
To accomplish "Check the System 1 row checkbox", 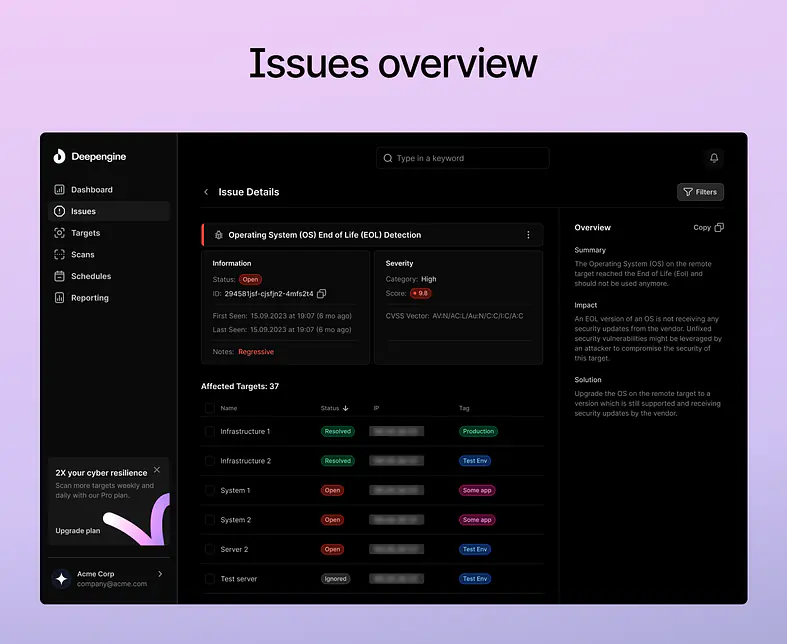I will (210, 490).
